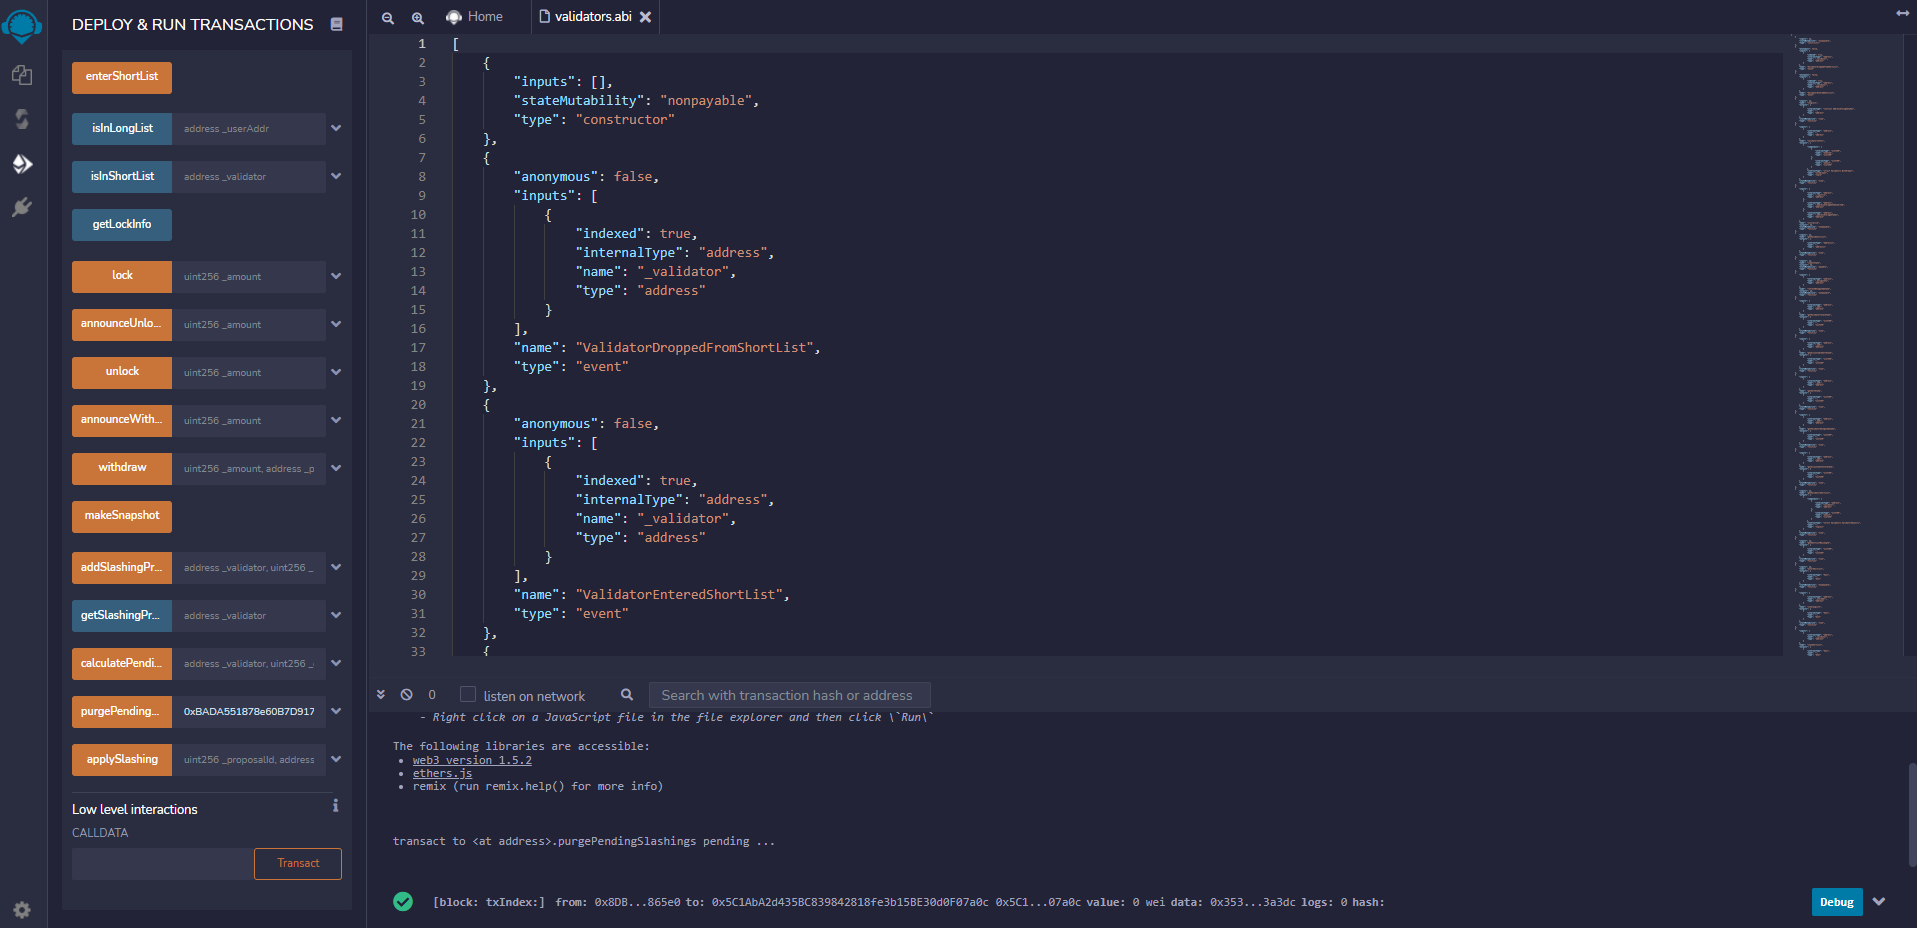Open the ethers.js link
Image resolution: width=1917 pixels, height=928 pixels.
[x=442, y=773]
